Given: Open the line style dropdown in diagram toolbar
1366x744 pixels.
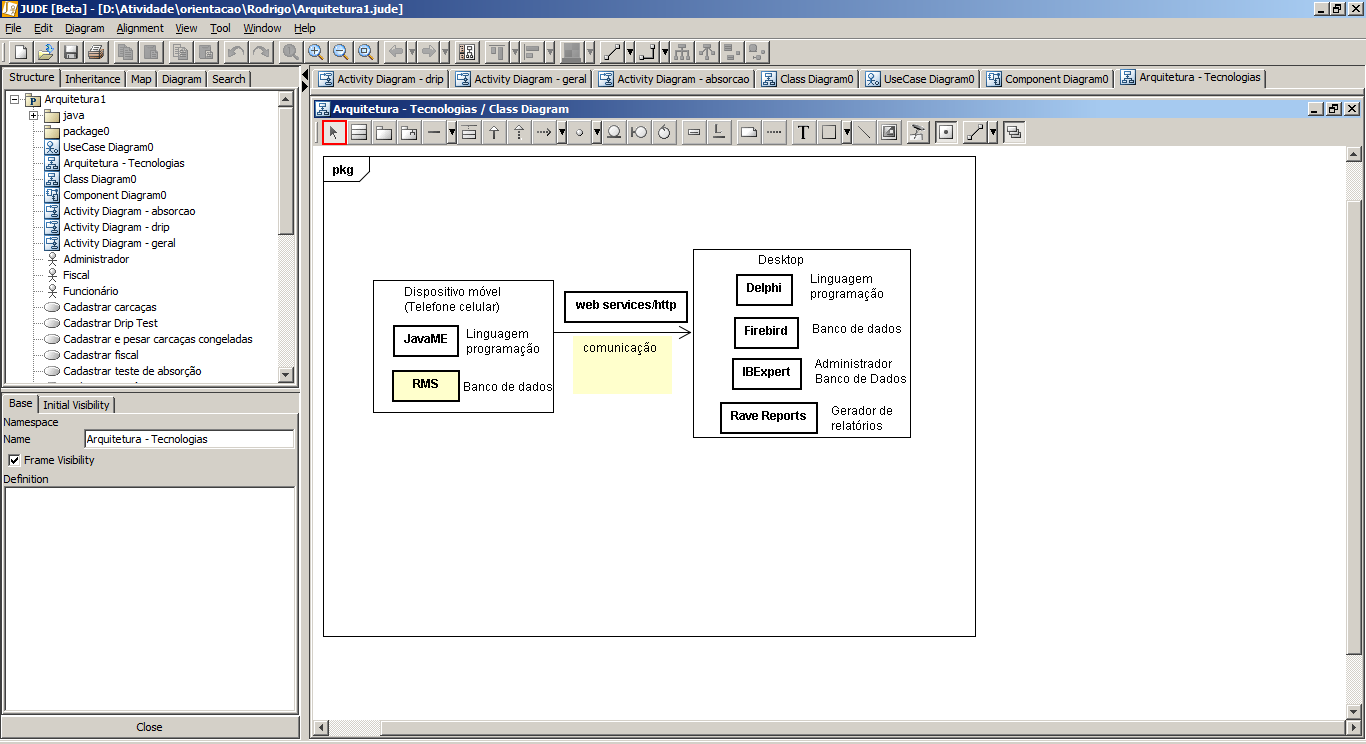Looking at the screenshot, I should click(992, 132).
